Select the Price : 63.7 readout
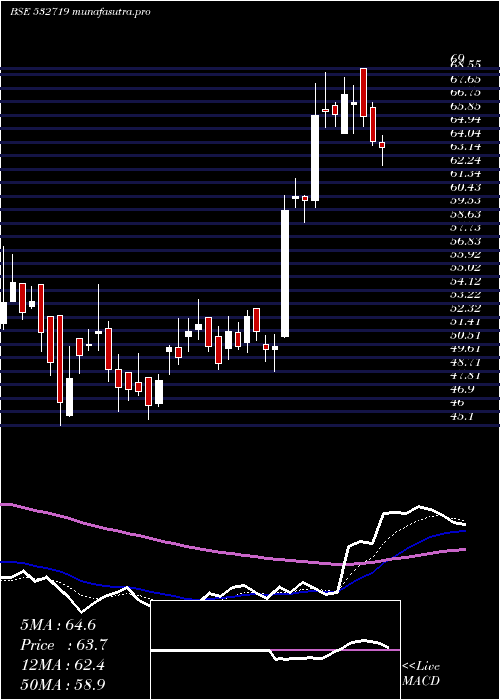The image size is (500, 700). pyautogui.click(x=64, y=645)
